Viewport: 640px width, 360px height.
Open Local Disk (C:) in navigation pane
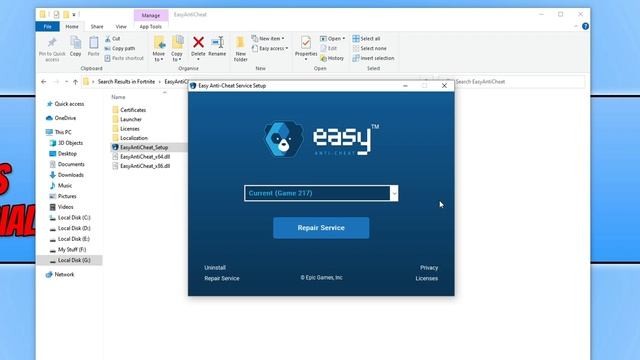click(x=70, y=218)
